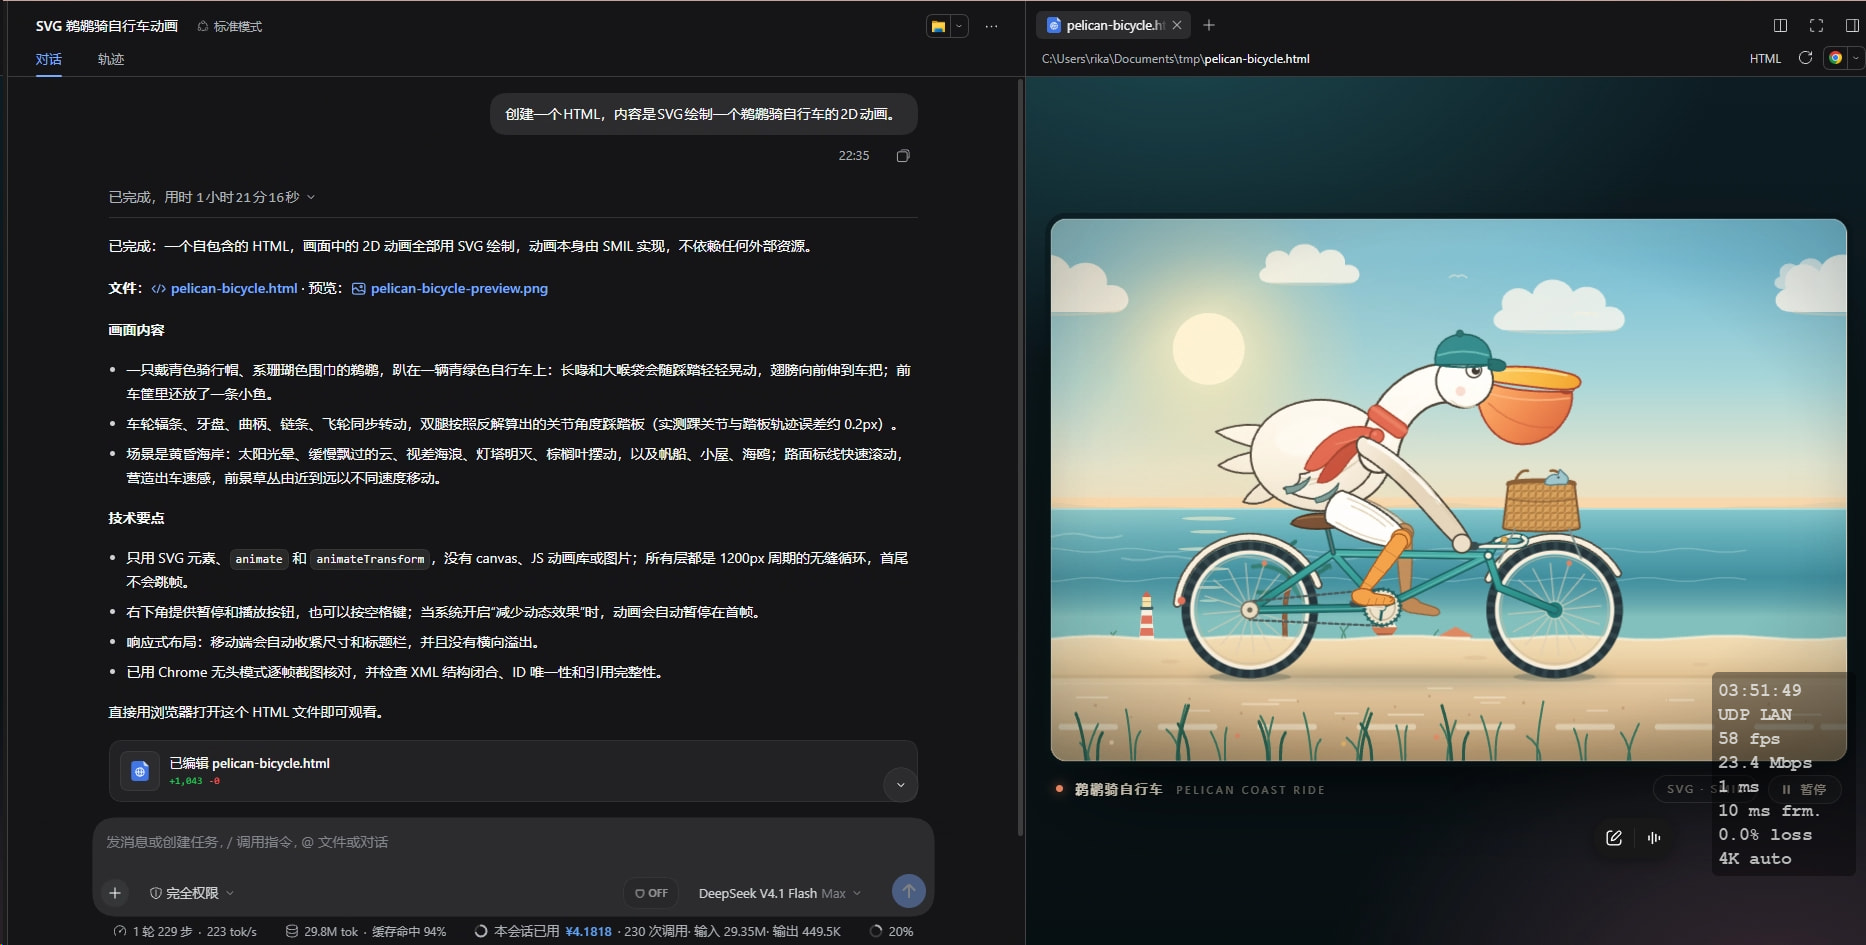
Task: Expand the dropdown arrow beside the folder icon
Action: [959, 27]
